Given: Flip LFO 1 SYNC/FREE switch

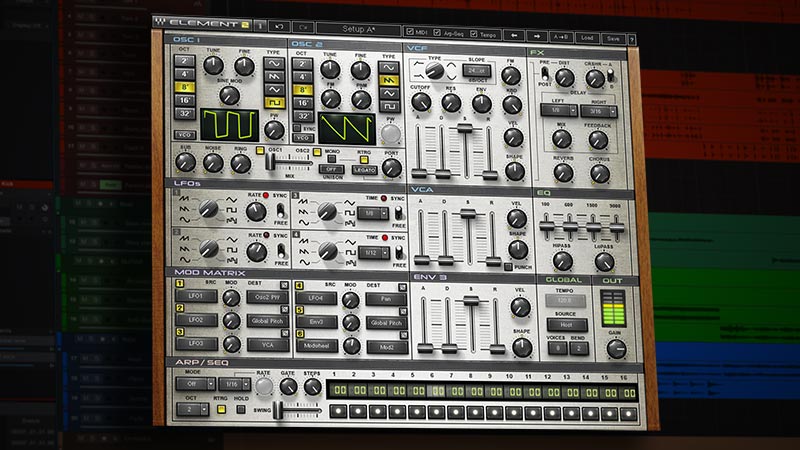Looking at the screenshot, I should pos(280,210).
